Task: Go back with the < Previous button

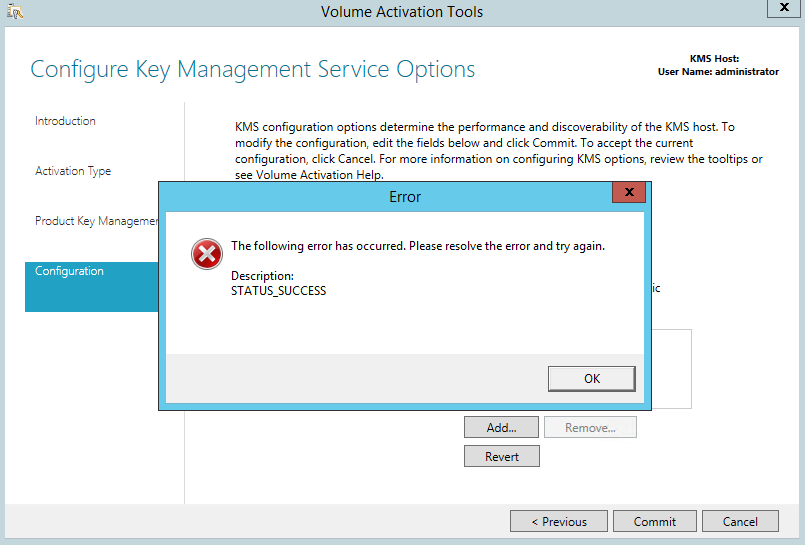Action: tap(558, 521)
